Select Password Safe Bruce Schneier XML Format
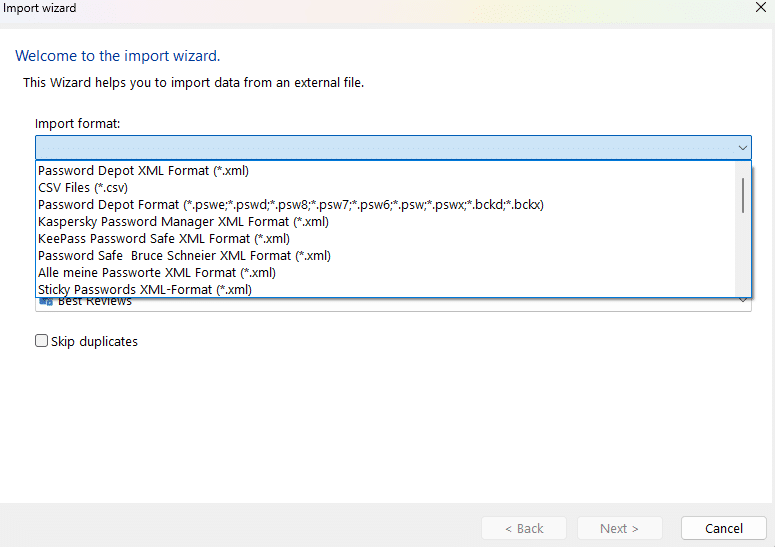This screenshot has height=547, width=775. (386, 255)
